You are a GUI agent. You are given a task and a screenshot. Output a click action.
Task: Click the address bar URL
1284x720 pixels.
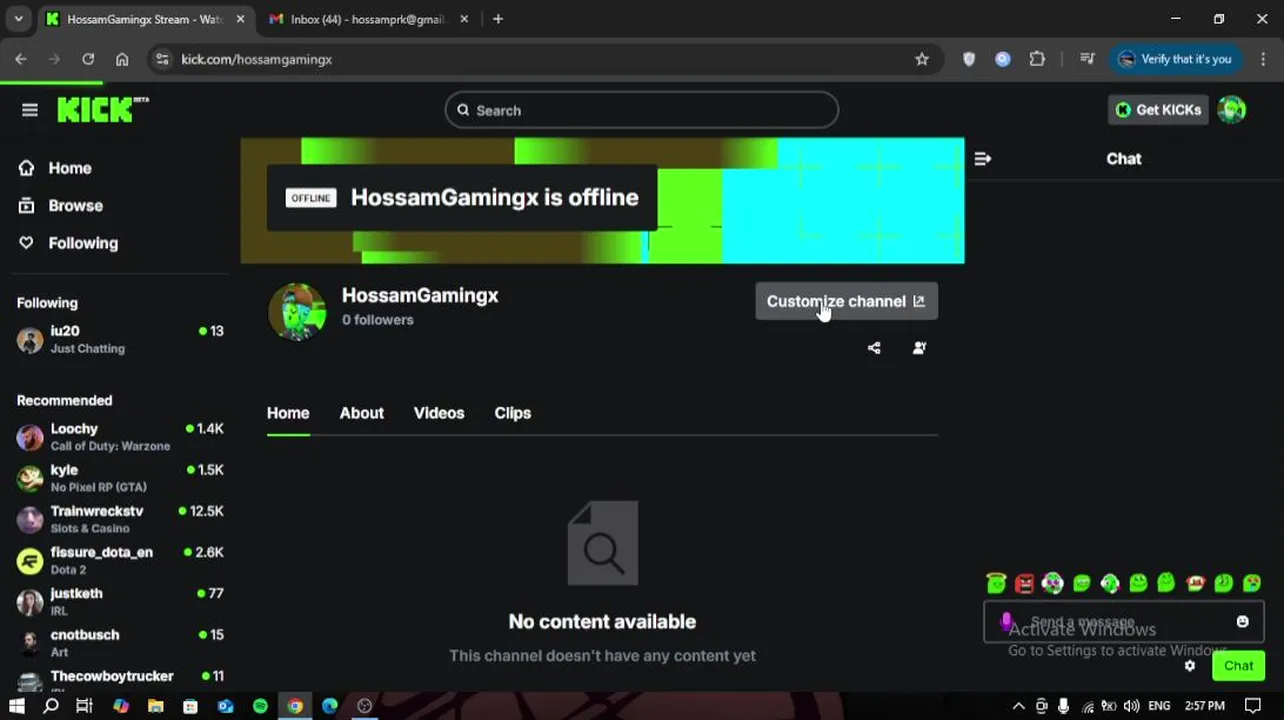click(x=256, y=59)
